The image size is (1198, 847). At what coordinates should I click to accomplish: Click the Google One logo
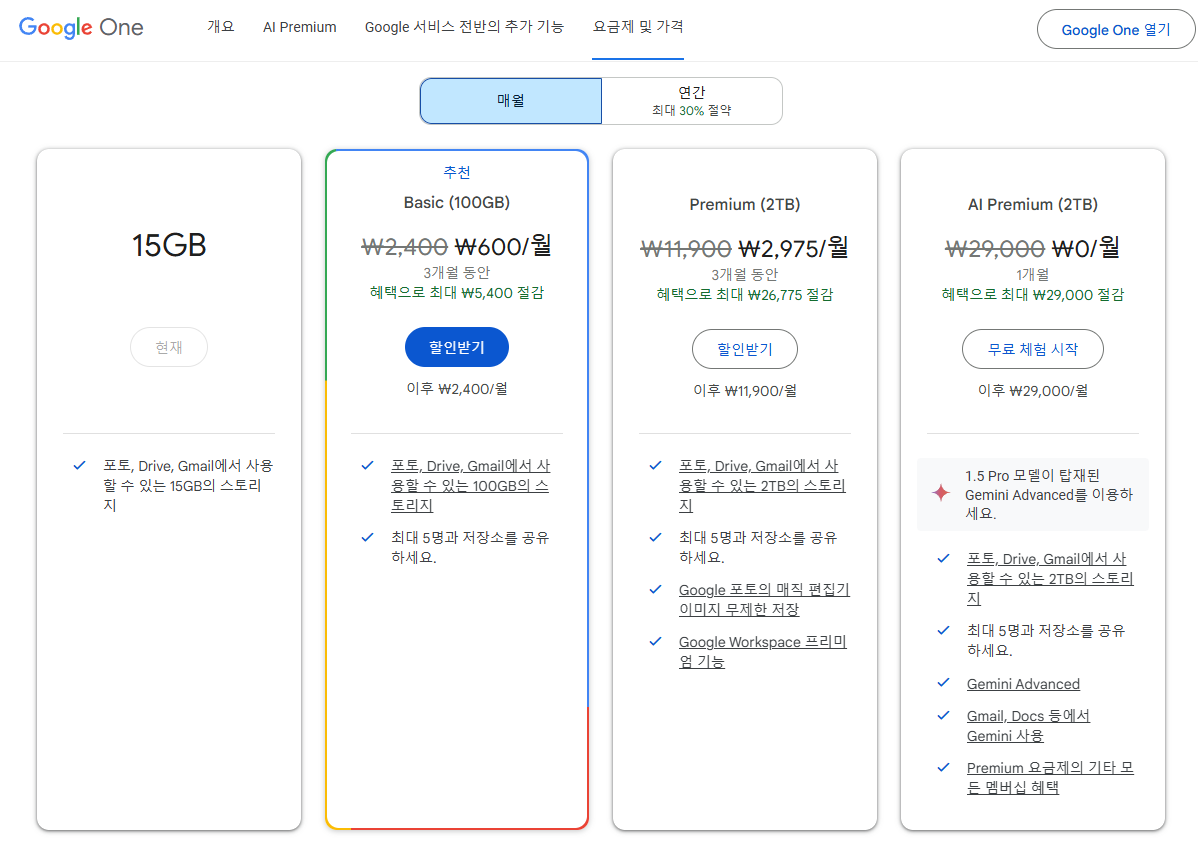[x=80, y=28]
